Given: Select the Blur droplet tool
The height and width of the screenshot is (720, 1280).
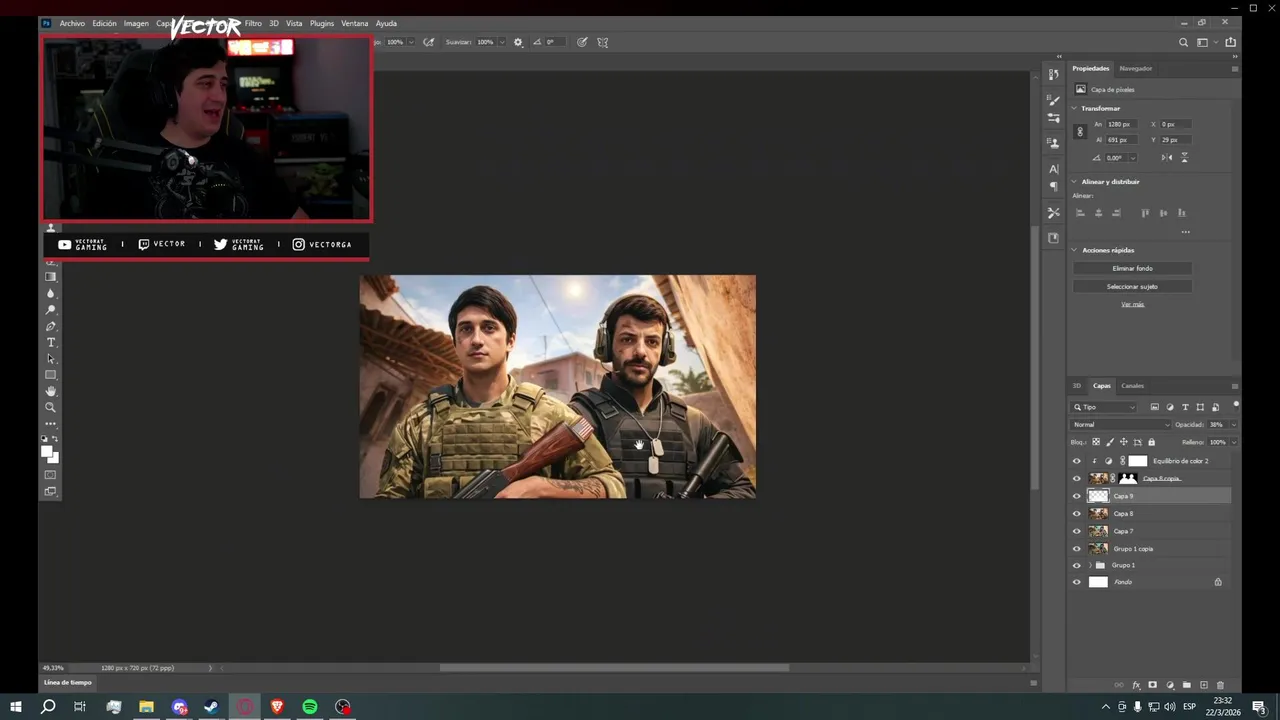Looking at the screenshot, I should tap(51, 294).
